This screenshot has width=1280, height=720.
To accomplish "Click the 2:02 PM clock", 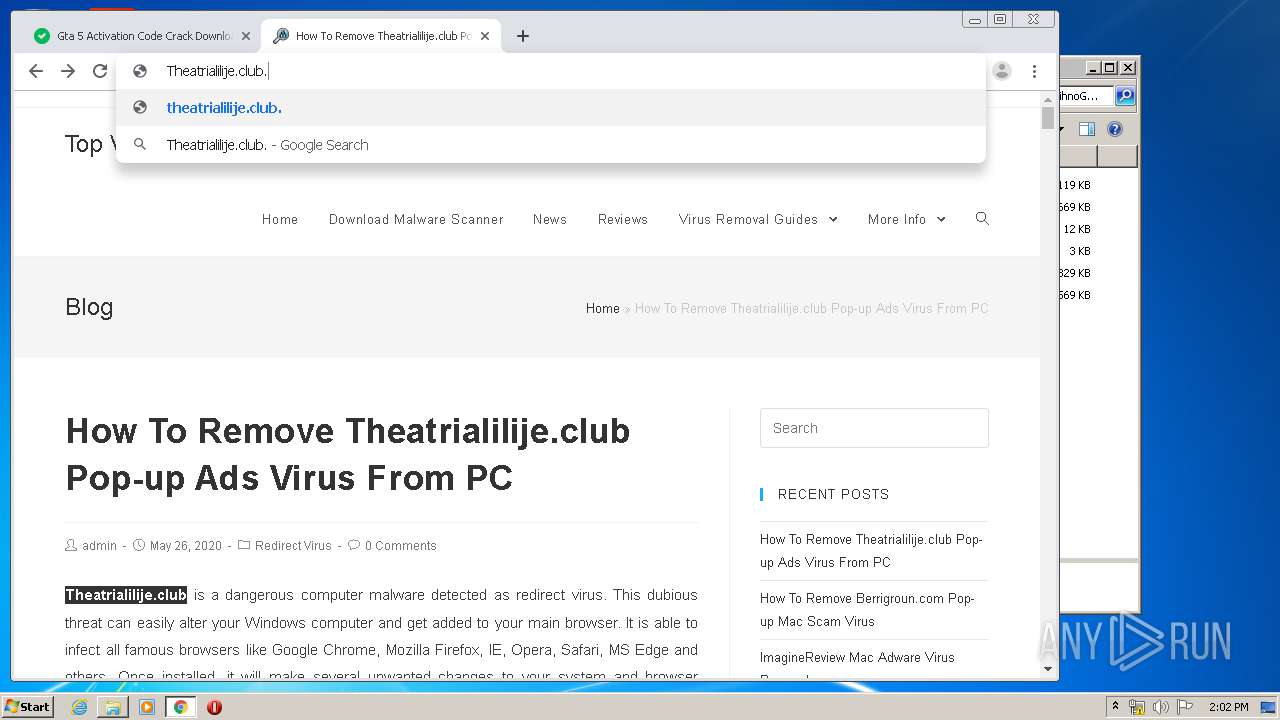I will tap(1229, 707).
